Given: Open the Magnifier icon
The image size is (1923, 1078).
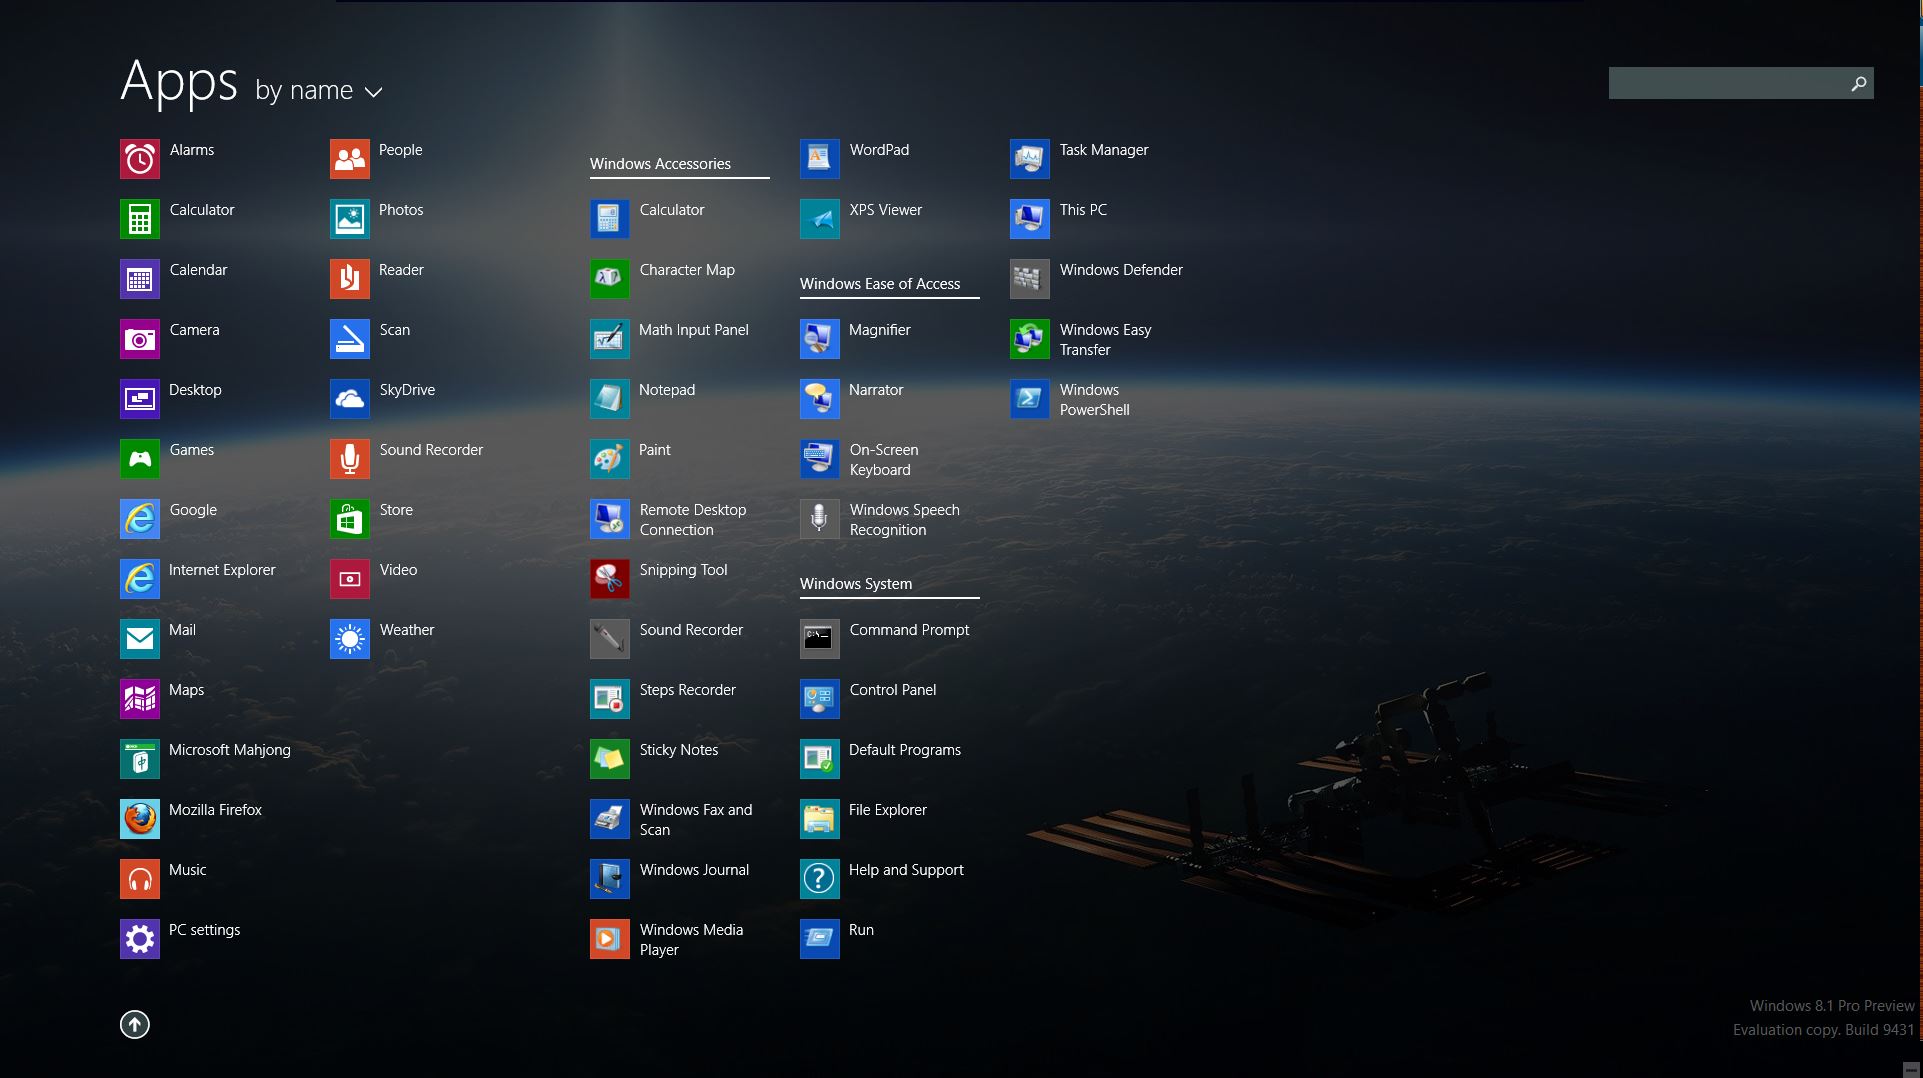Looking at the screenshot, I should 820,339.
